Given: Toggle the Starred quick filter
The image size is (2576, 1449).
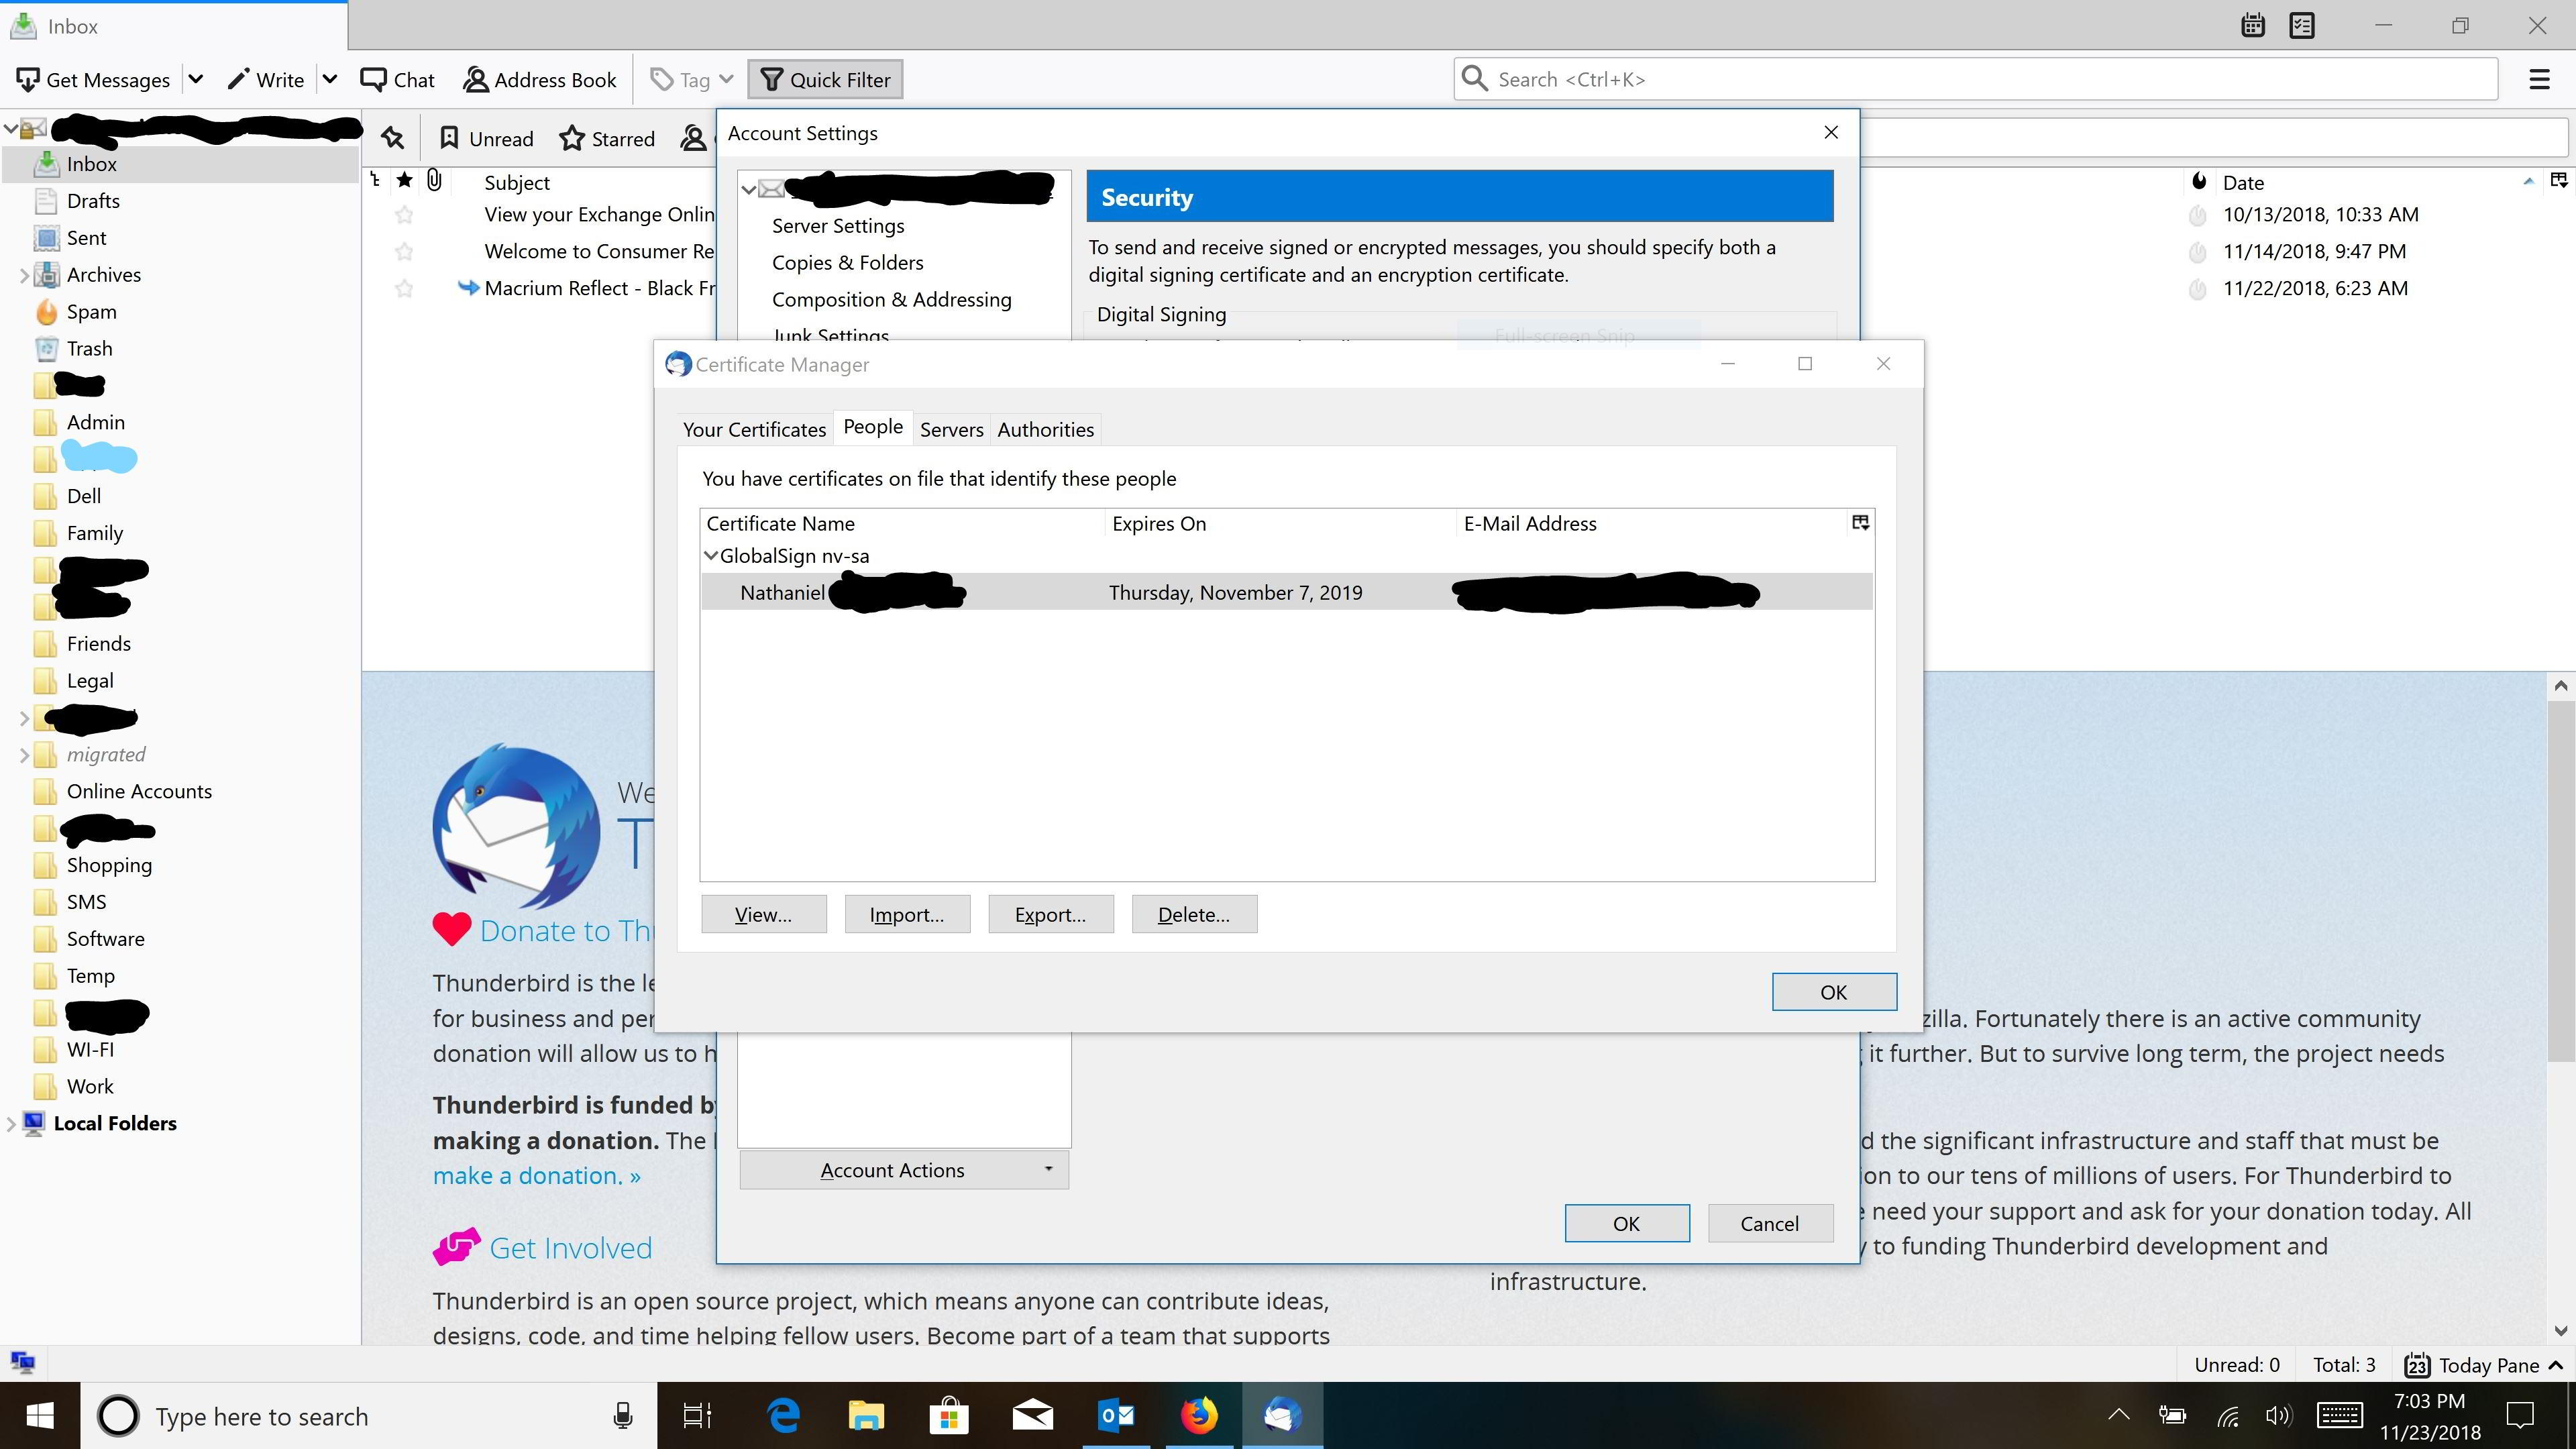Looking at the screenshot, I should (x=607, y=139).
